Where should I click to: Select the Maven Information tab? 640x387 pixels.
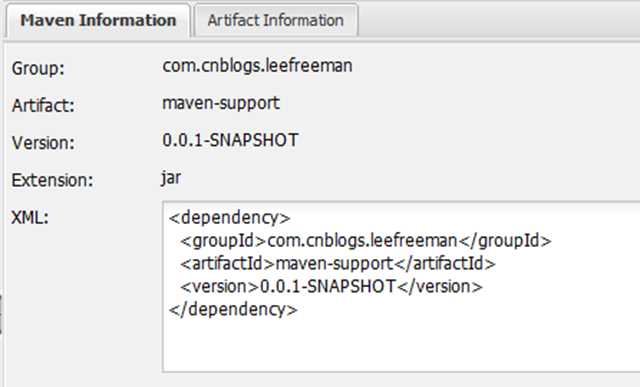click(98, 20)
